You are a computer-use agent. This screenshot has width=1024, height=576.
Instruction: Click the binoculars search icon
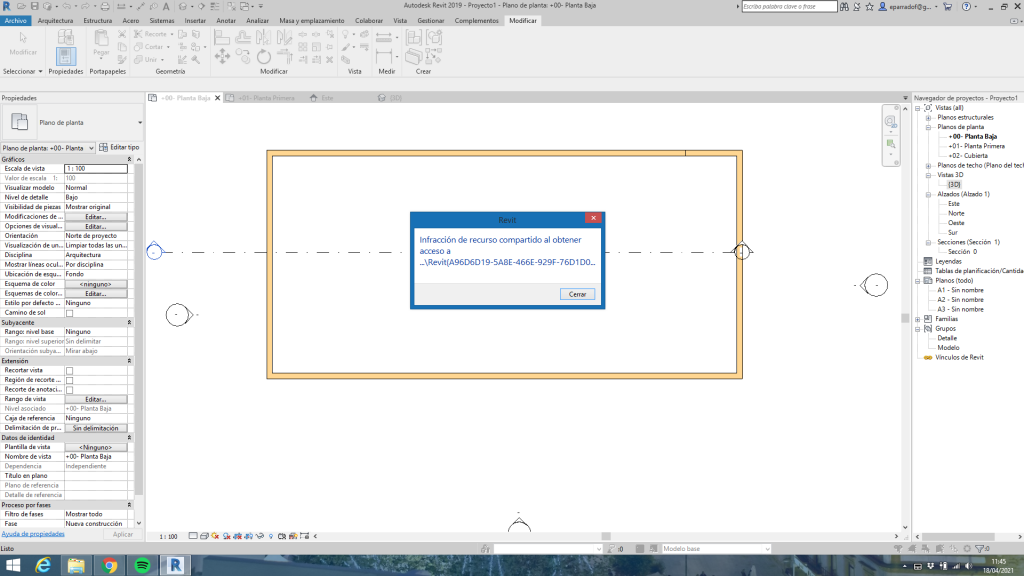844,7
